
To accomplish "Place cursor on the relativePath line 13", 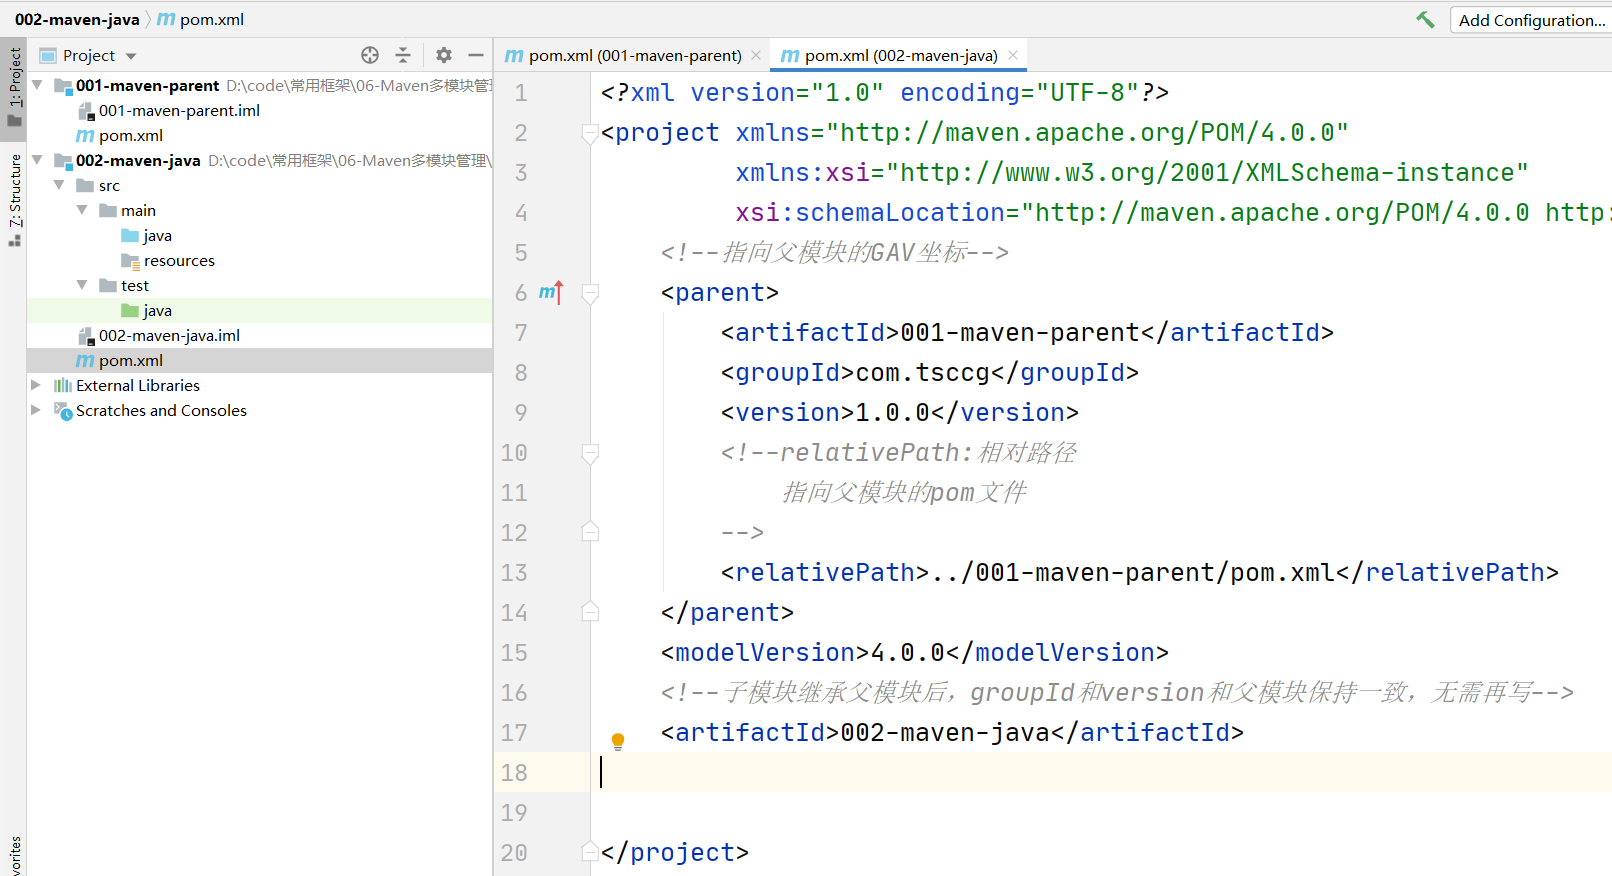I will 1139,572.
